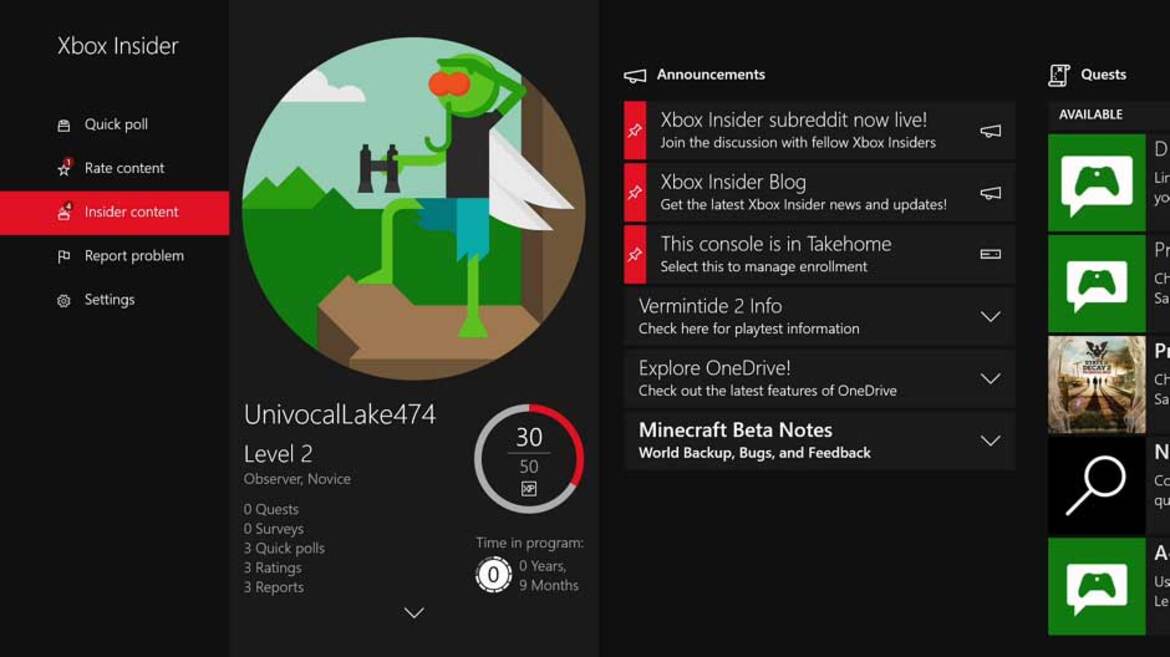Click the XP icon inside progress ring
Viewport: 1170px width, 657px height.
pos(529,489)
